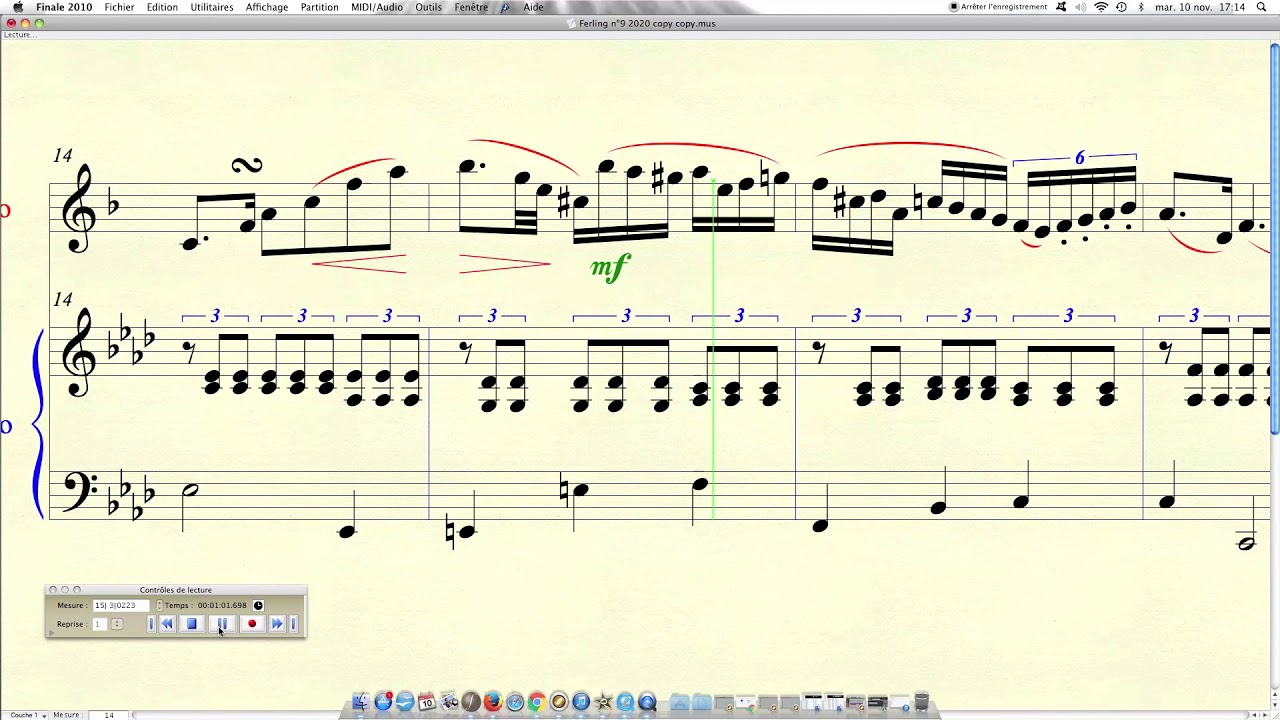Click the volume icon in menu bar
The height and width of the screenshot is (720, 1280).
1080,7
